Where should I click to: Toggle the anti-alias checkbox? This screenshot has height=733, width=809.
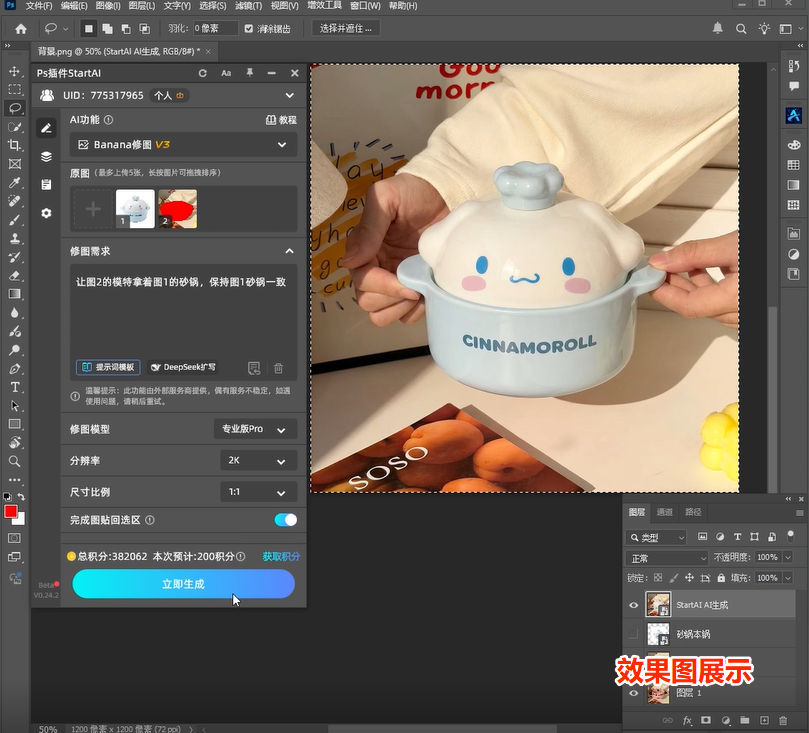[x=249, y=29]
